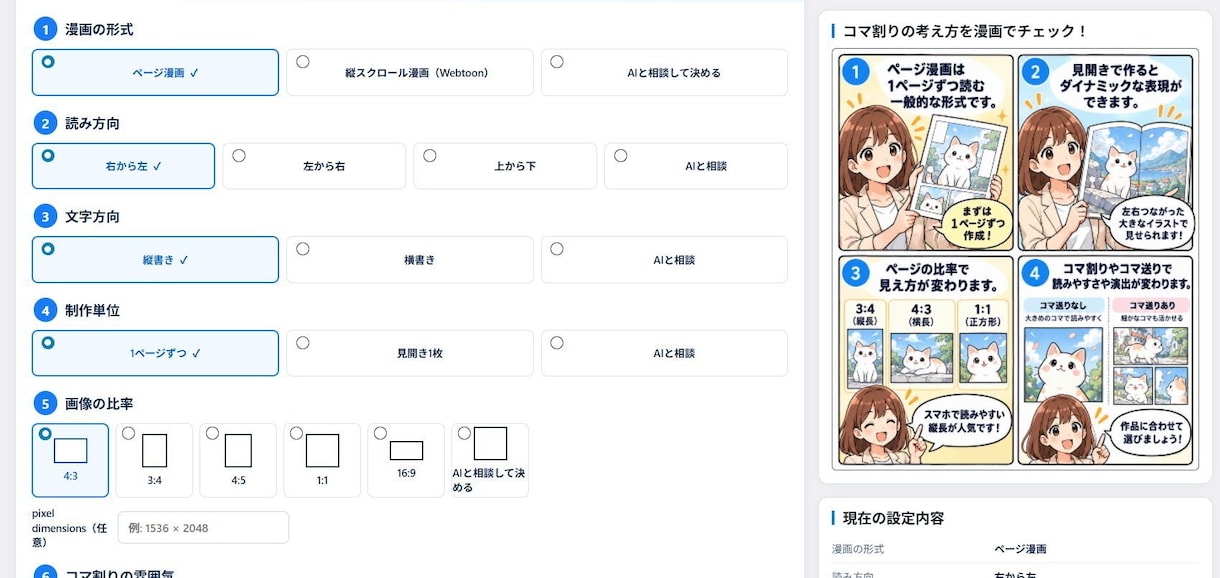Pick AIと相談 under 文字方向
The height and width of the screenshot is (578, 1220).
664,260
